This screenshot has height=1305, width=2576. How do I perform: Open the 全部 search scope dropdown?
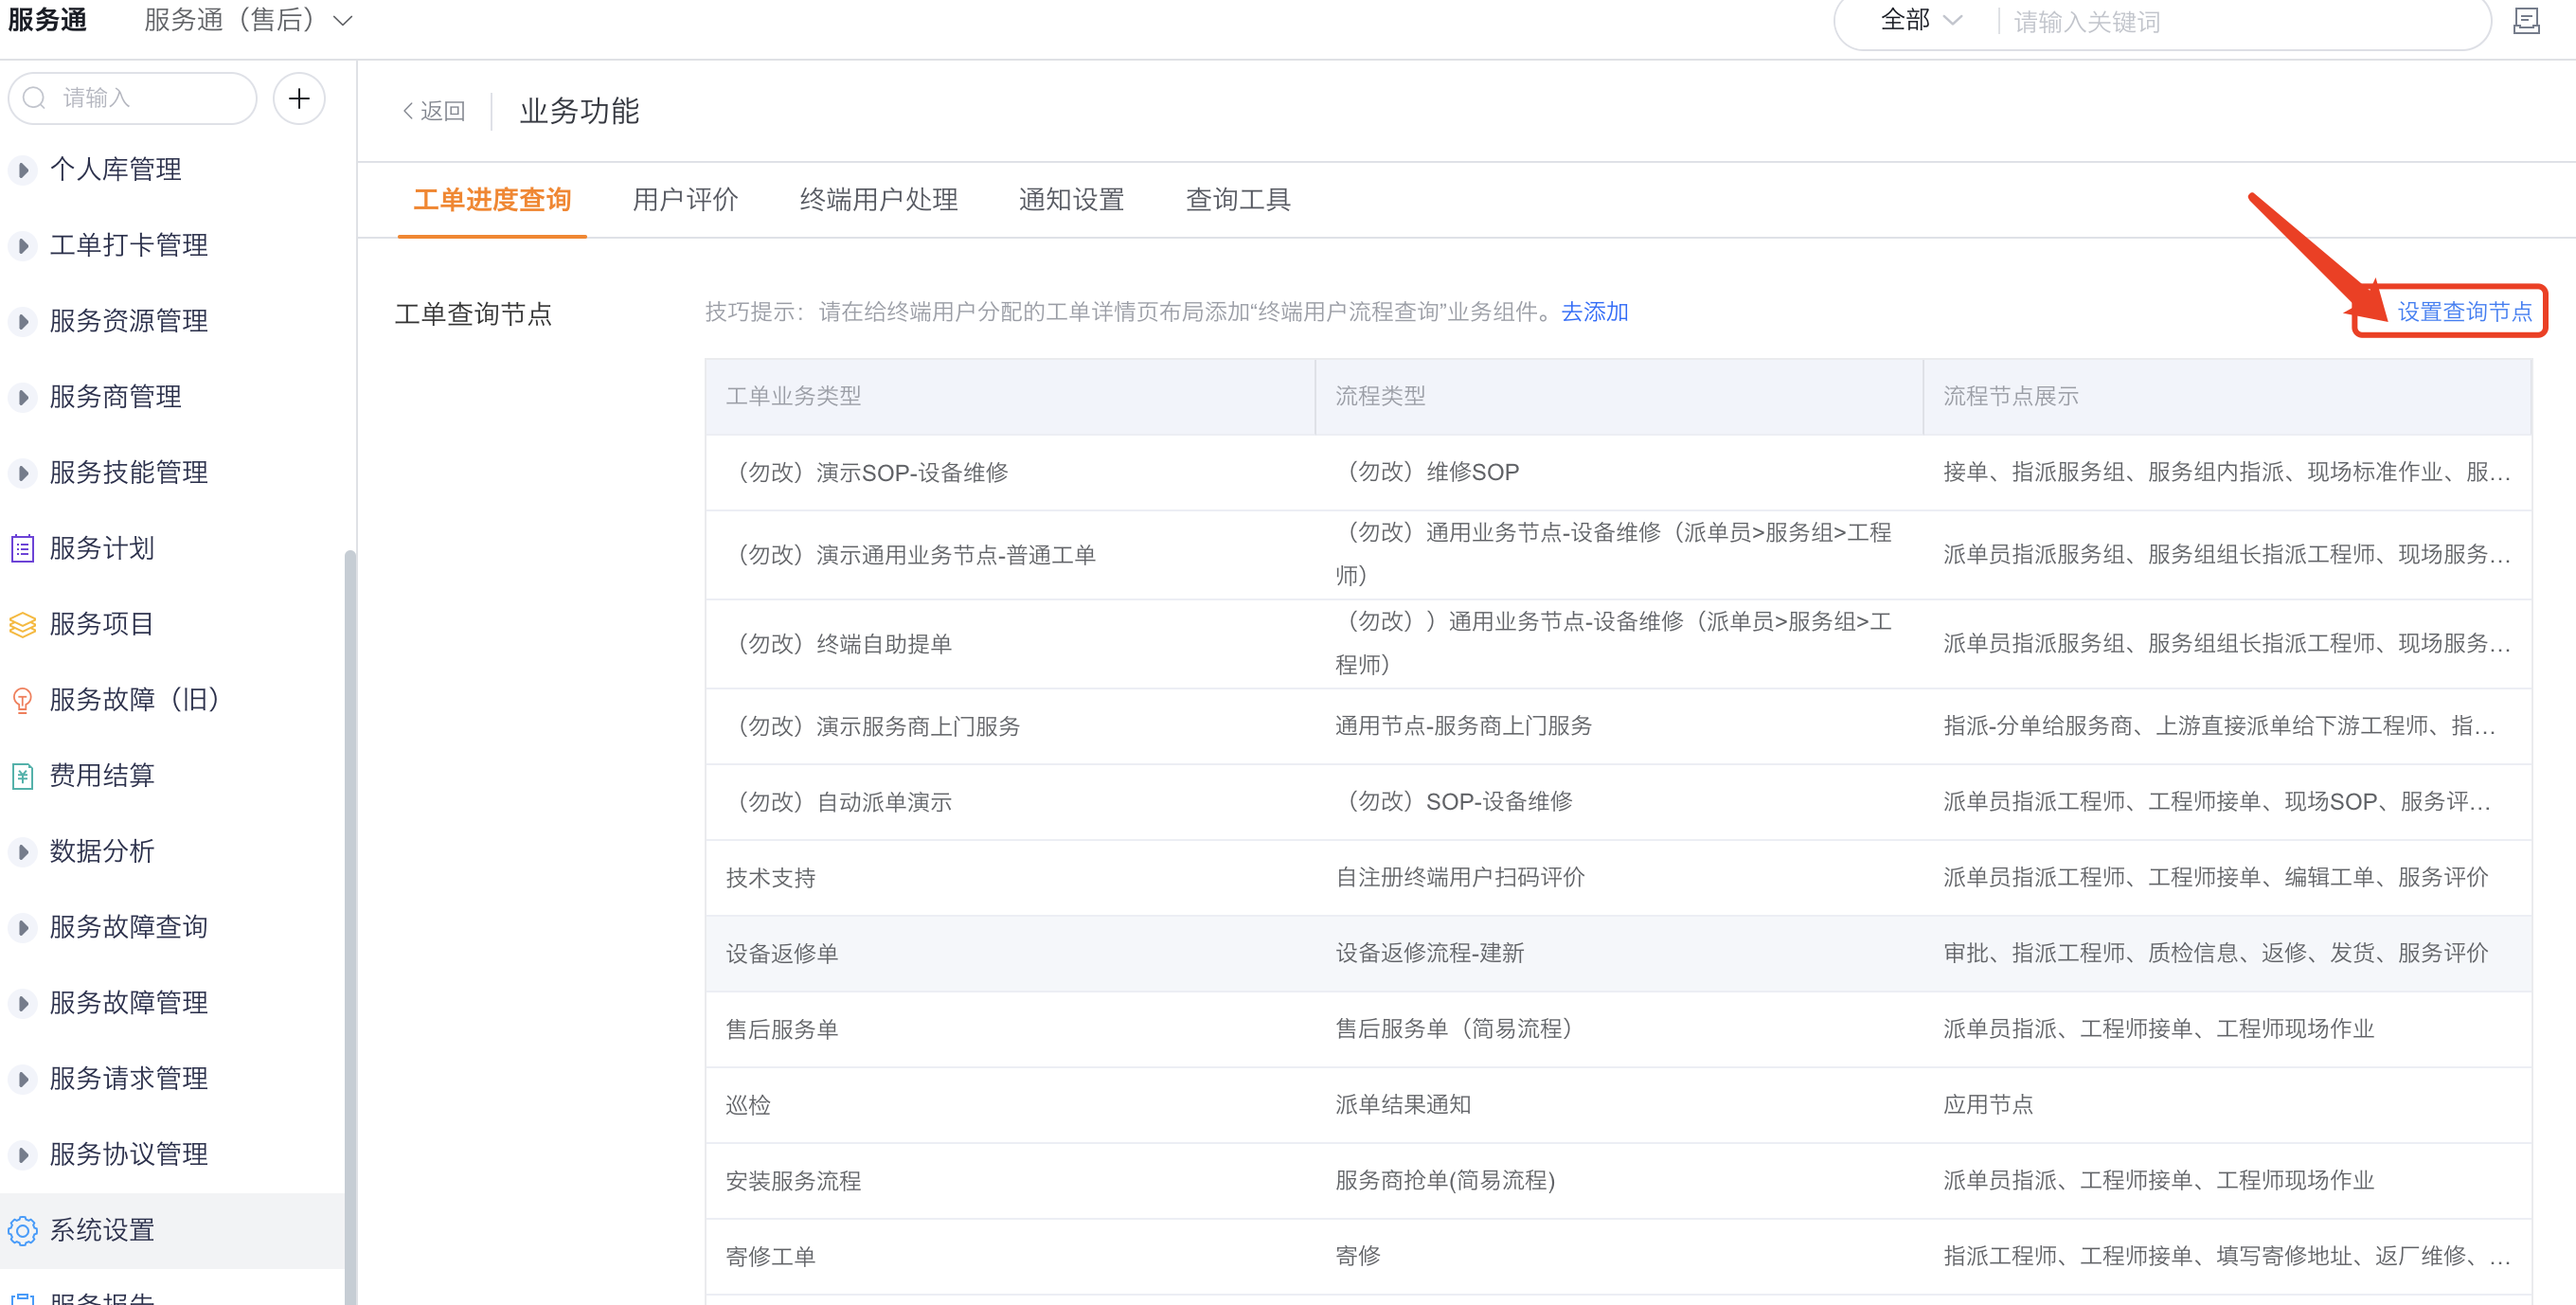pos(1920,20)
